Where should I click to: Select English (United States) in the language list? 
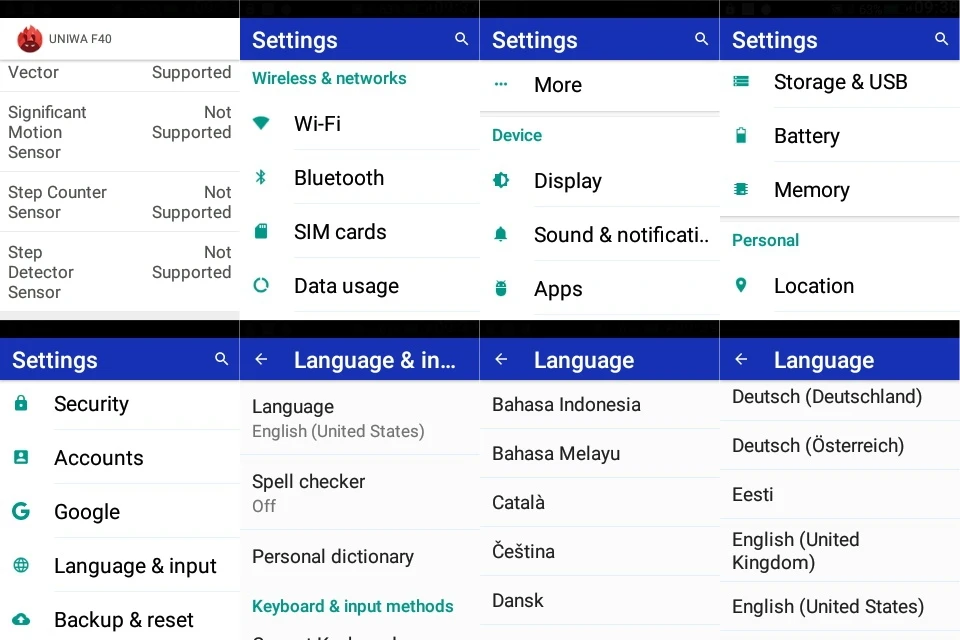click(x=839, y=606)
